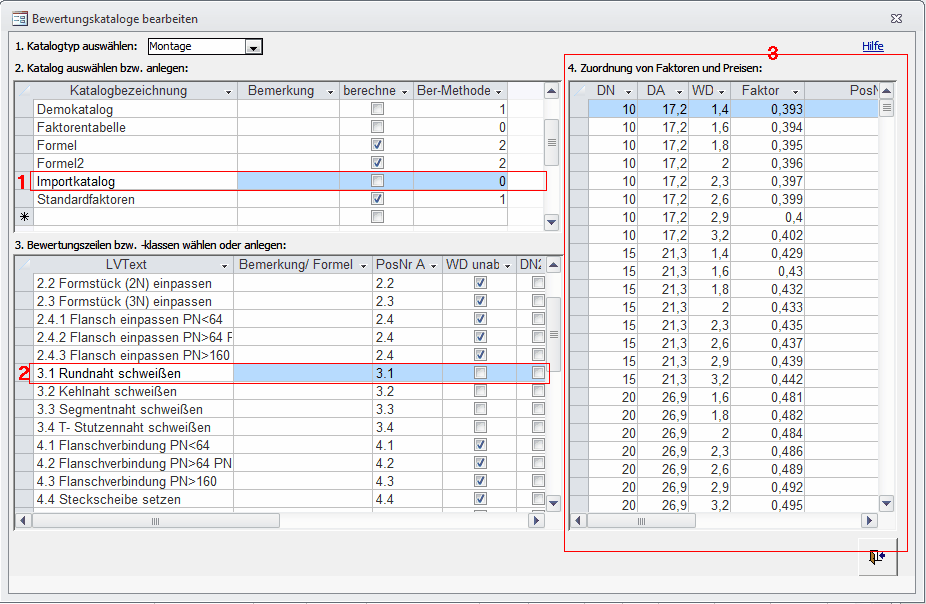Enable the berechne checkbox for Demokatalog

(377, 109)
